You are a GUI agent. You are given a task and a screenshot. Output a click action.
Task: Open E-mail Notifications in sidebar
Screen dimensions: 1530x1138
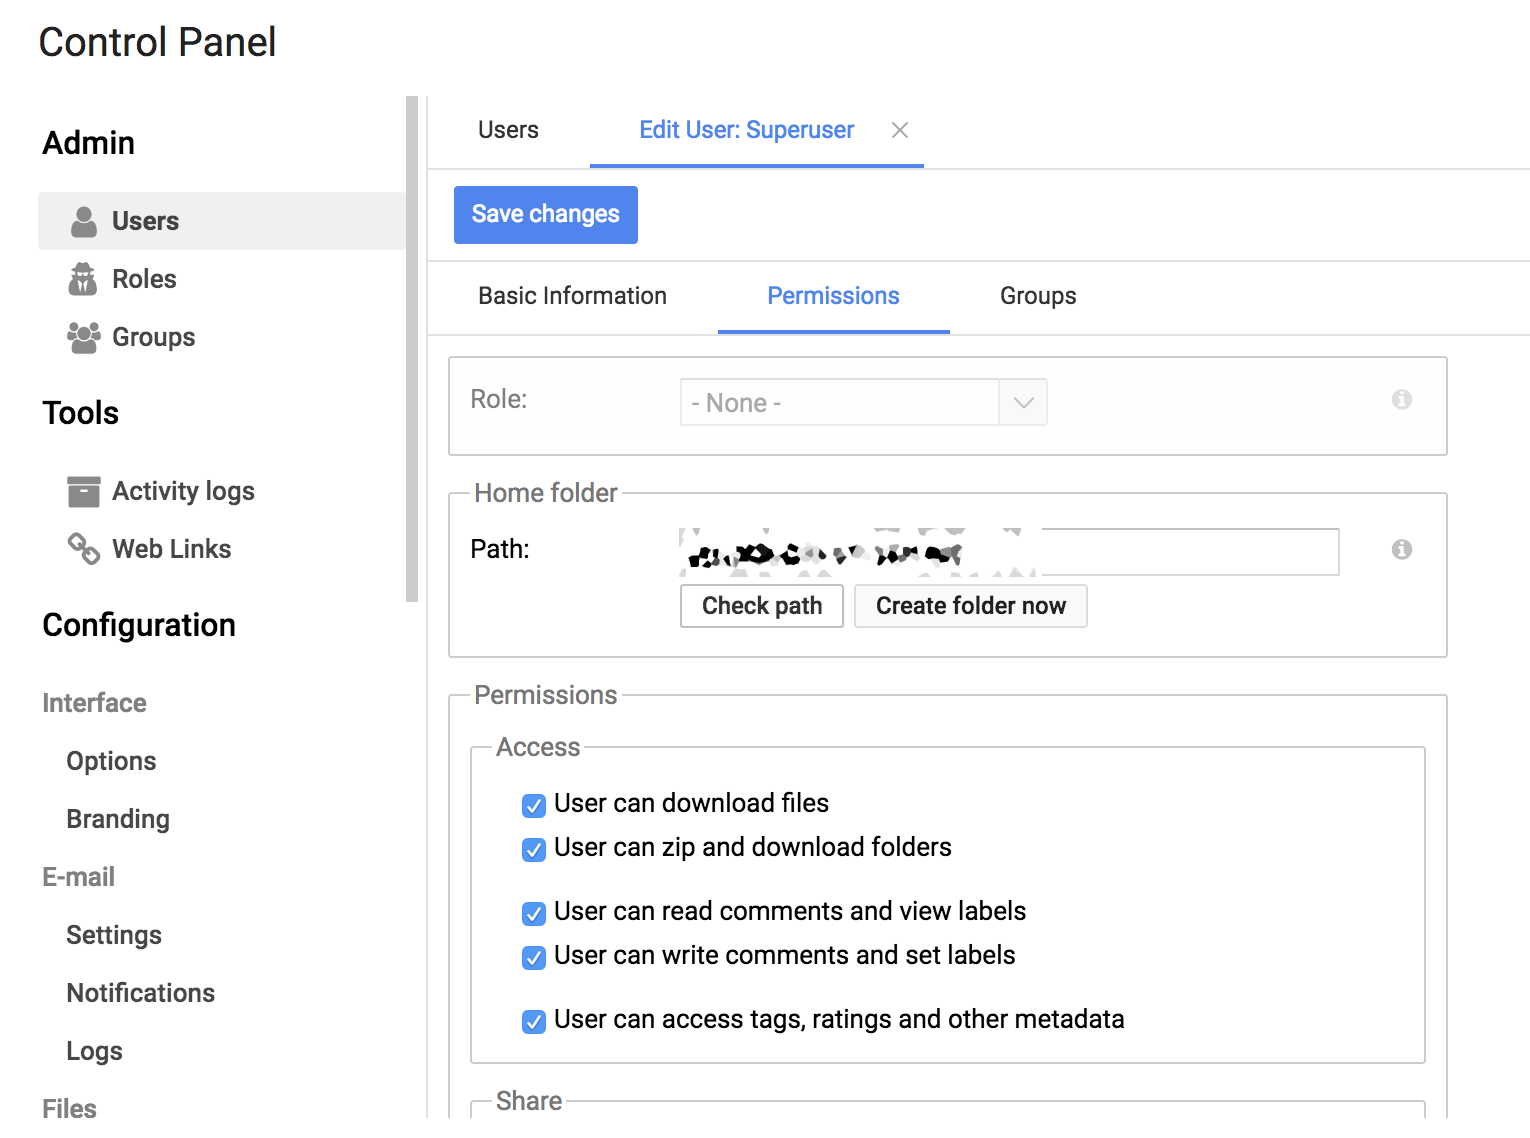(x=141, y=993)
